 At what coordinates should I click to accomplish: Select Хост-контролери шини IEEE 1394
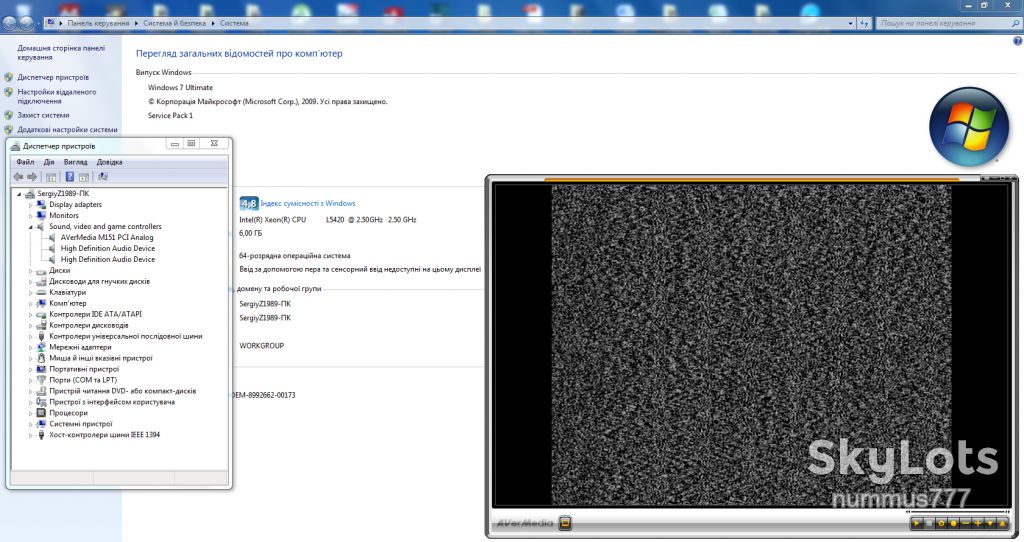104,435
